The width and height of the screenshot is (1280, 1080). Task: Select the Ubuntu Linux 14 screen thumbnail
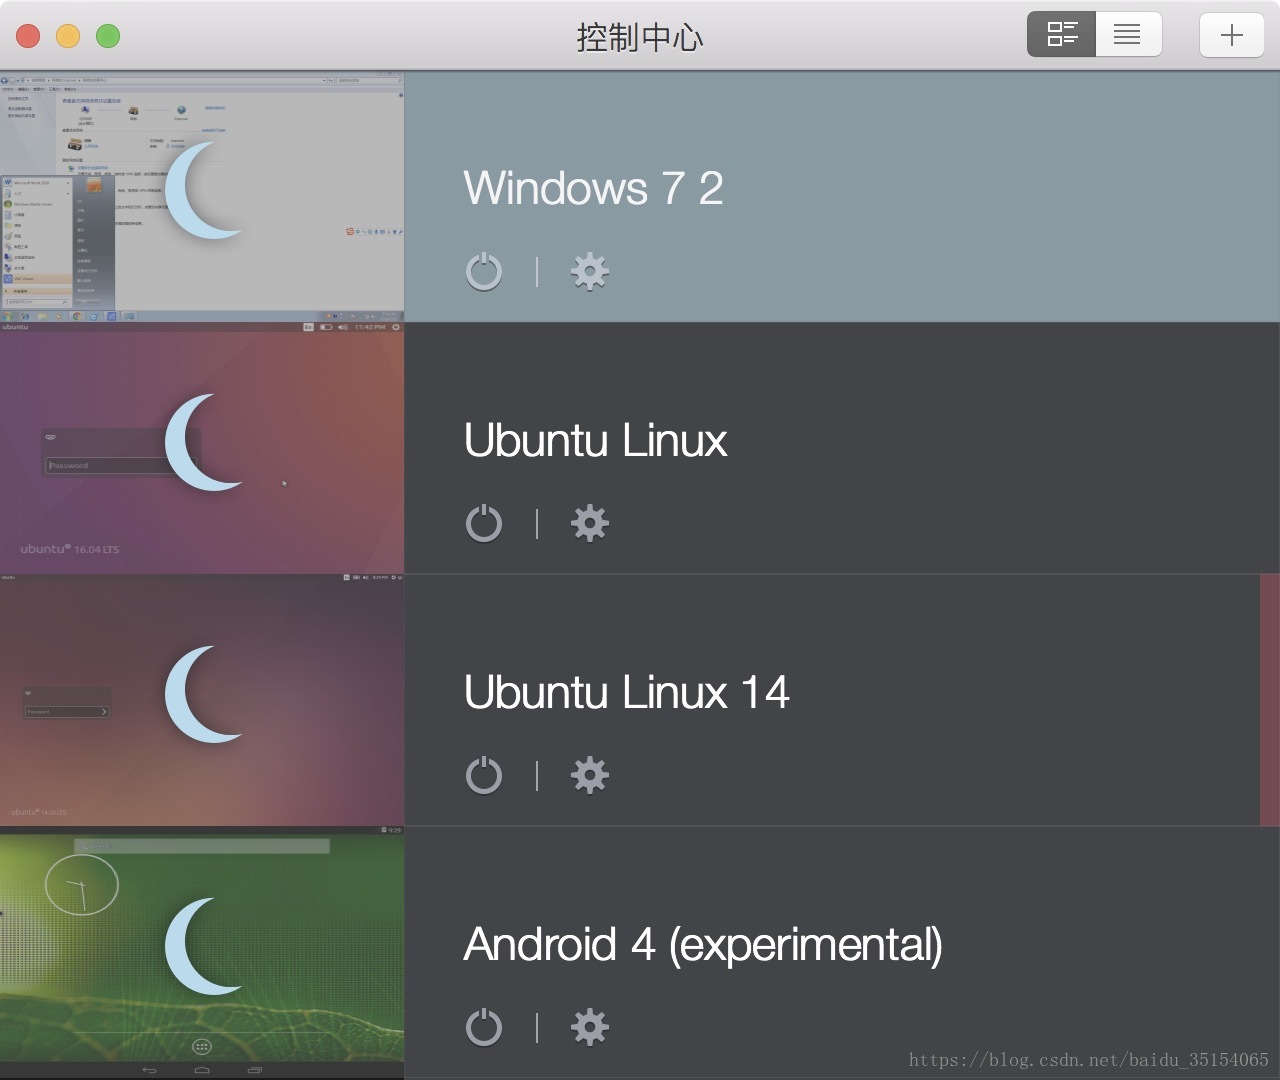point(202,700)
